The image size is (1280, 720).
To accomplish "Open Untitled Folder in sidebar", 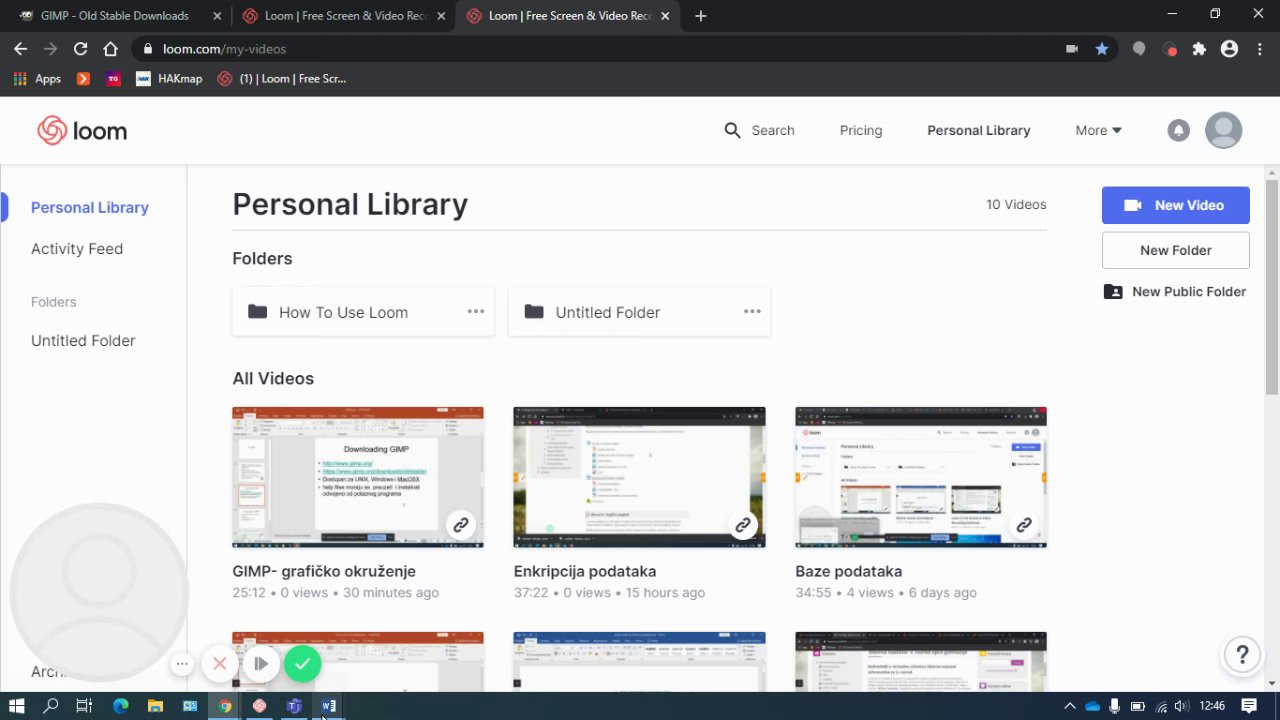I will (x=83, y=341).
